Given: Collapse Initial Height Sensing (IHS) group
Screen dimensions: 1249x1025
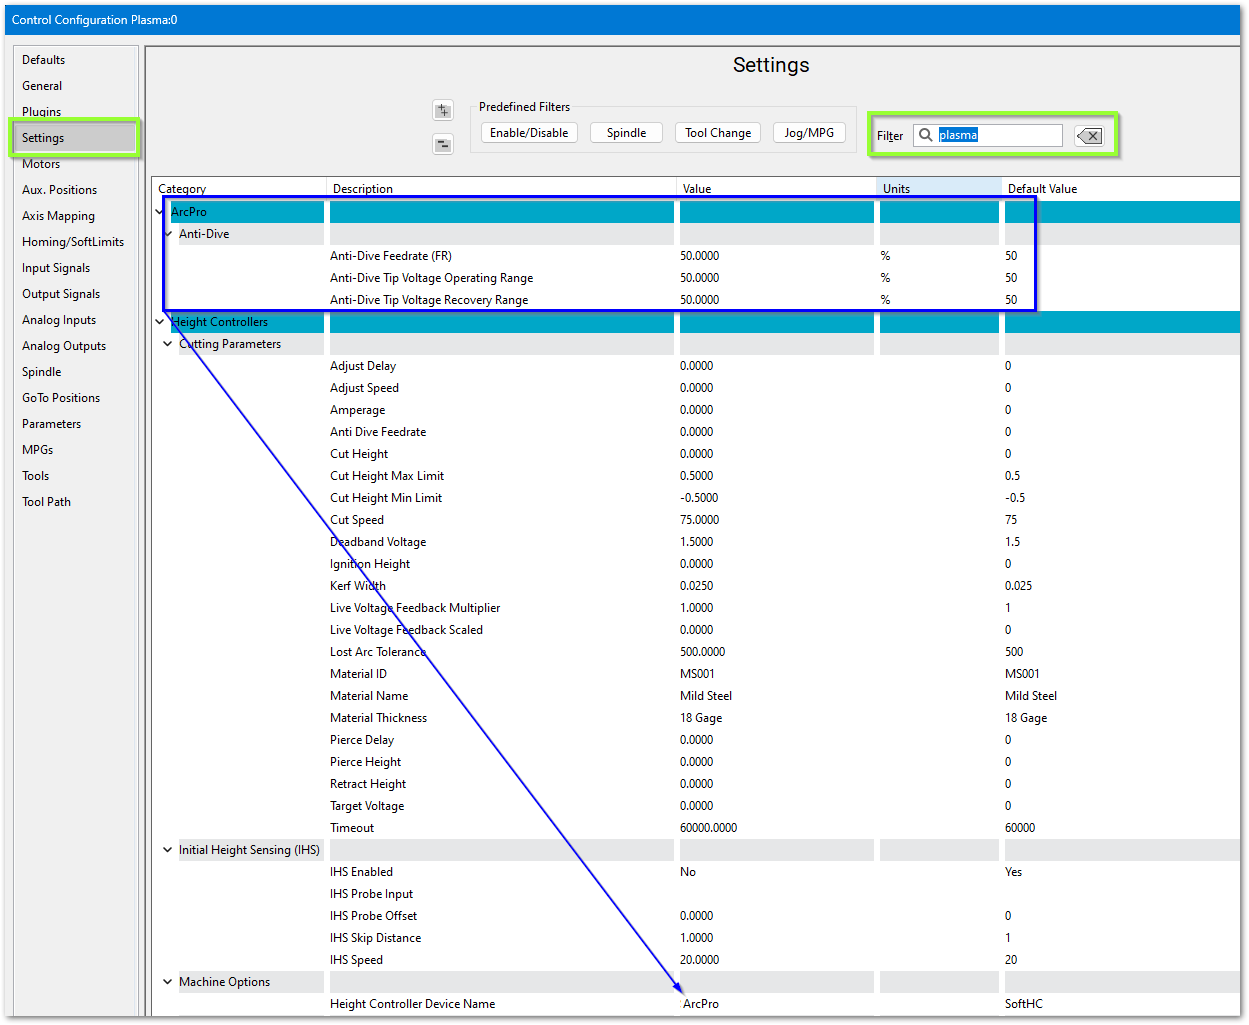Looking at the screenshot, I should [168, 850].
